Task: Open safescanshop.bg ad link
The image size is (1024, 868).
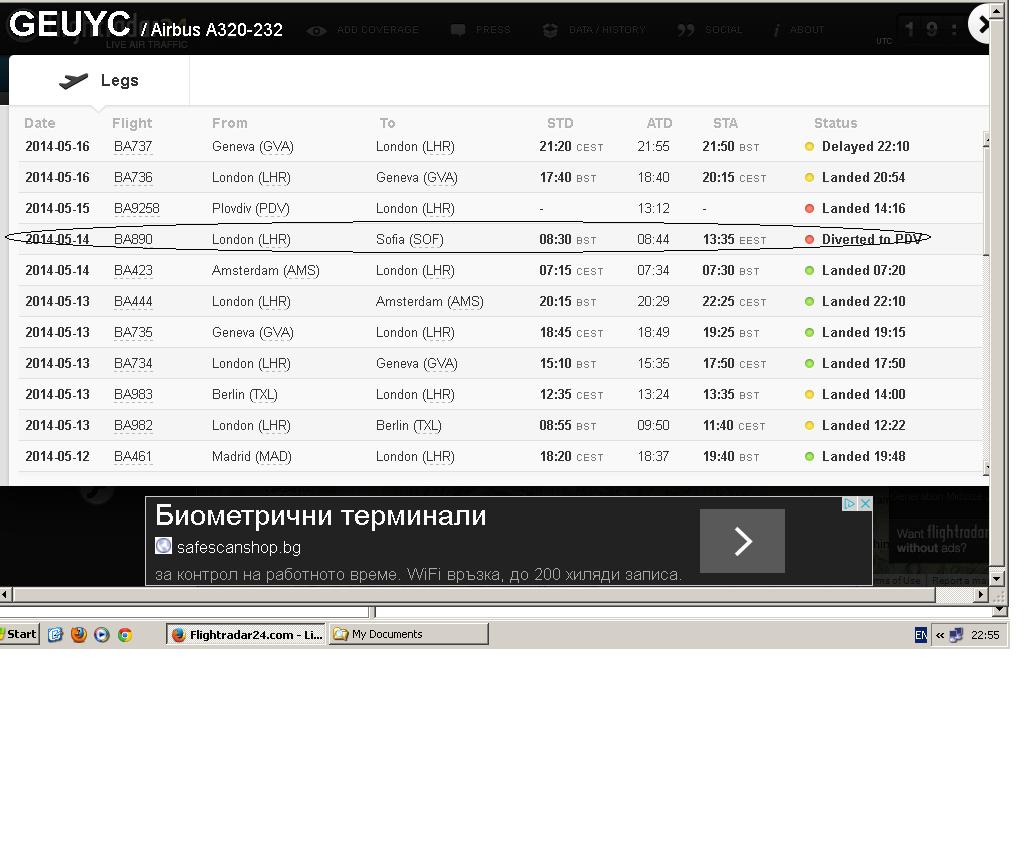Action: coord(238,547)
